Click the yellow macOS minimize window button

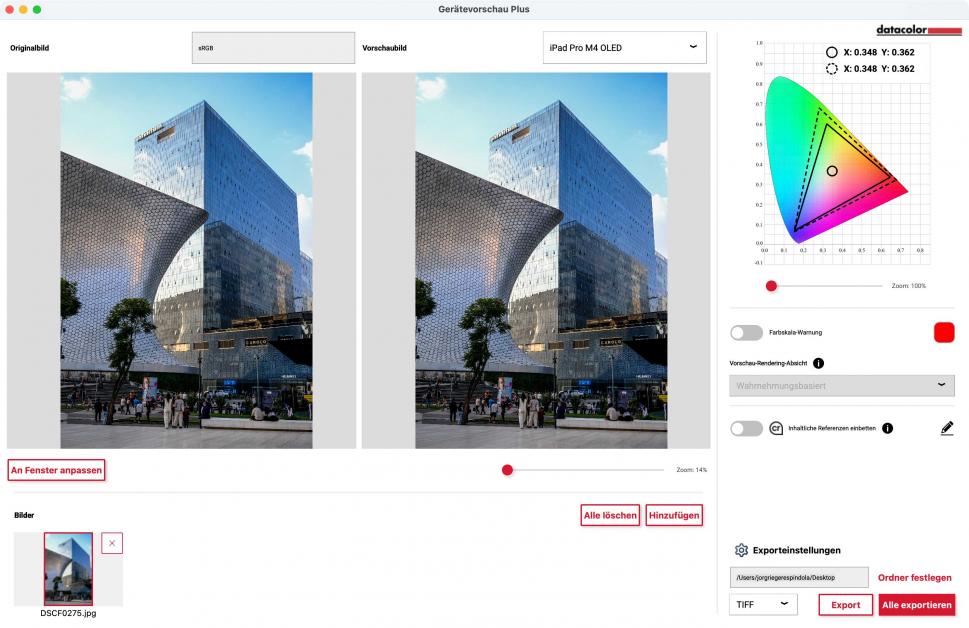23,9
